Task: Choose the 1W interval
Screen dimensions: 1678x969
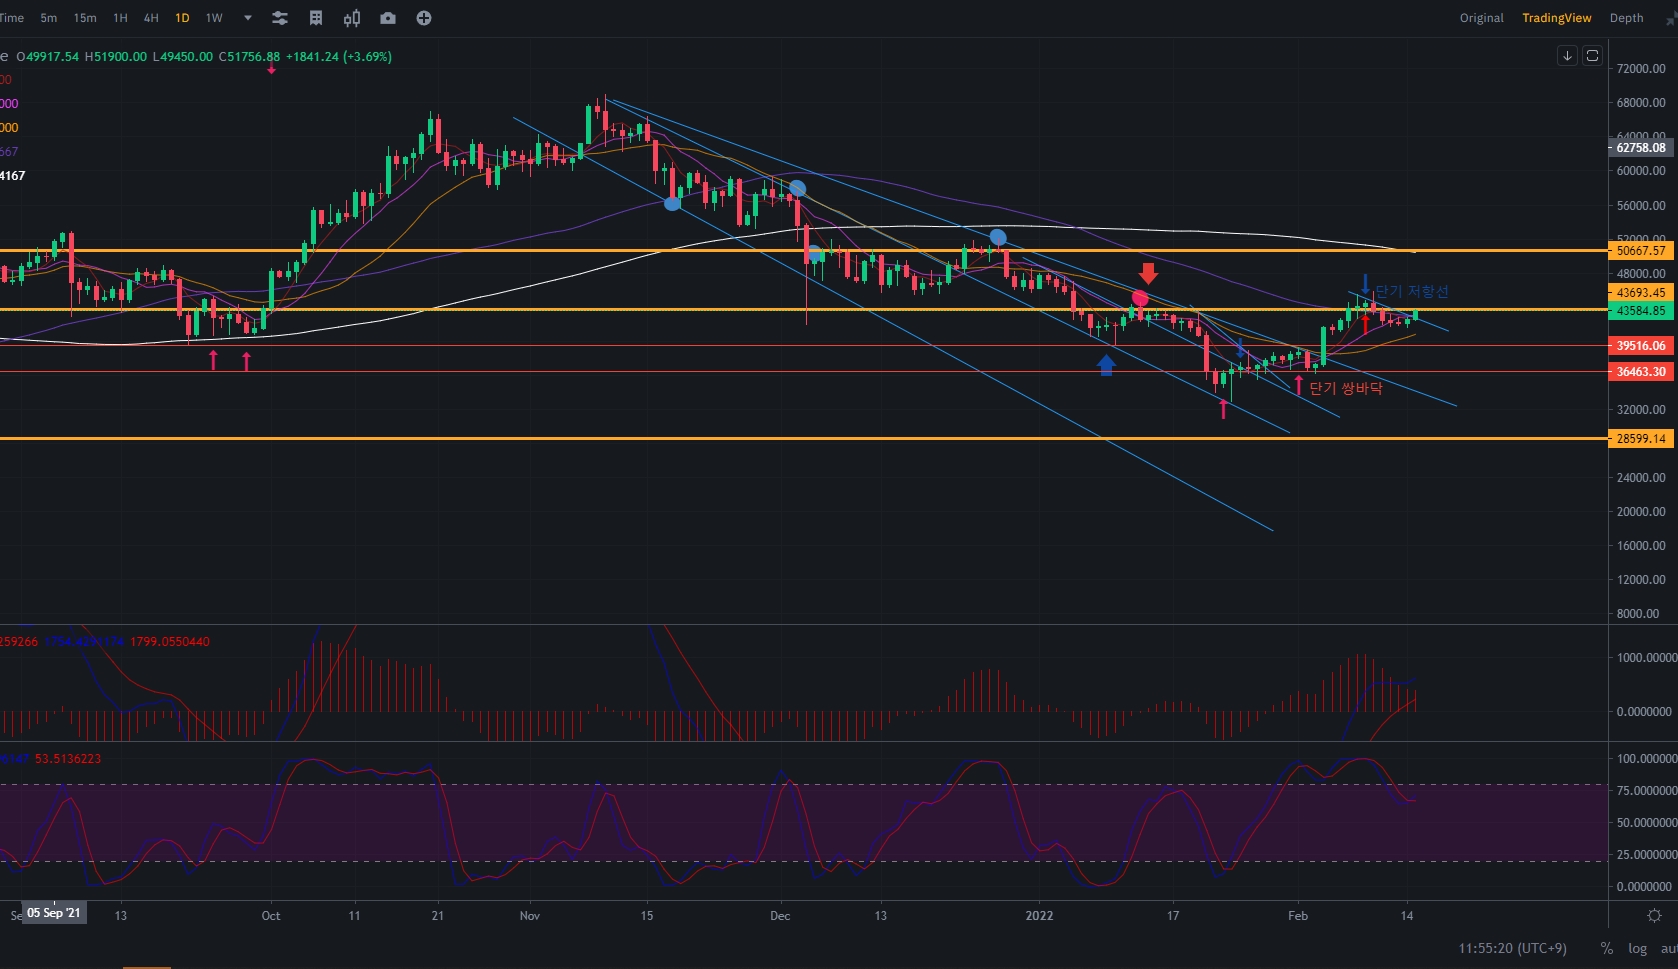Action: 214,18
